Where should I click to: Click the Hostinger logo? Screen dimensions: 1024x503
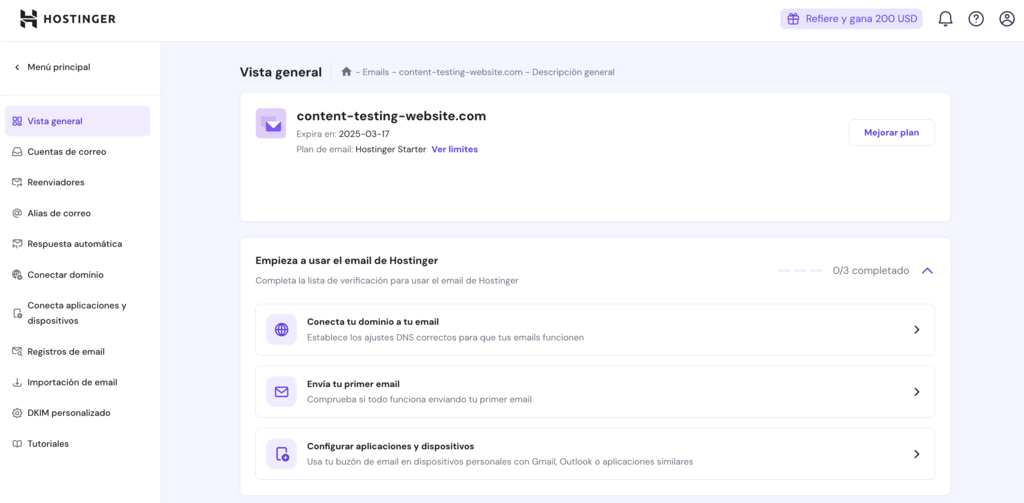pos(67,19)
